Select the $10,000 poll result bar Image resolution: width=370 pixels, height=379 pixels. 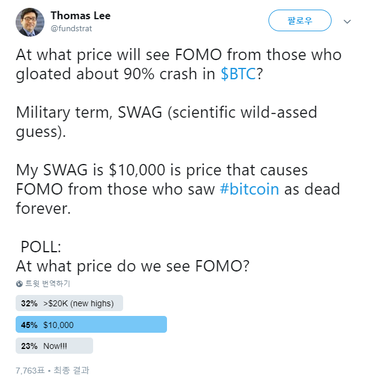[x=91, y=325]
